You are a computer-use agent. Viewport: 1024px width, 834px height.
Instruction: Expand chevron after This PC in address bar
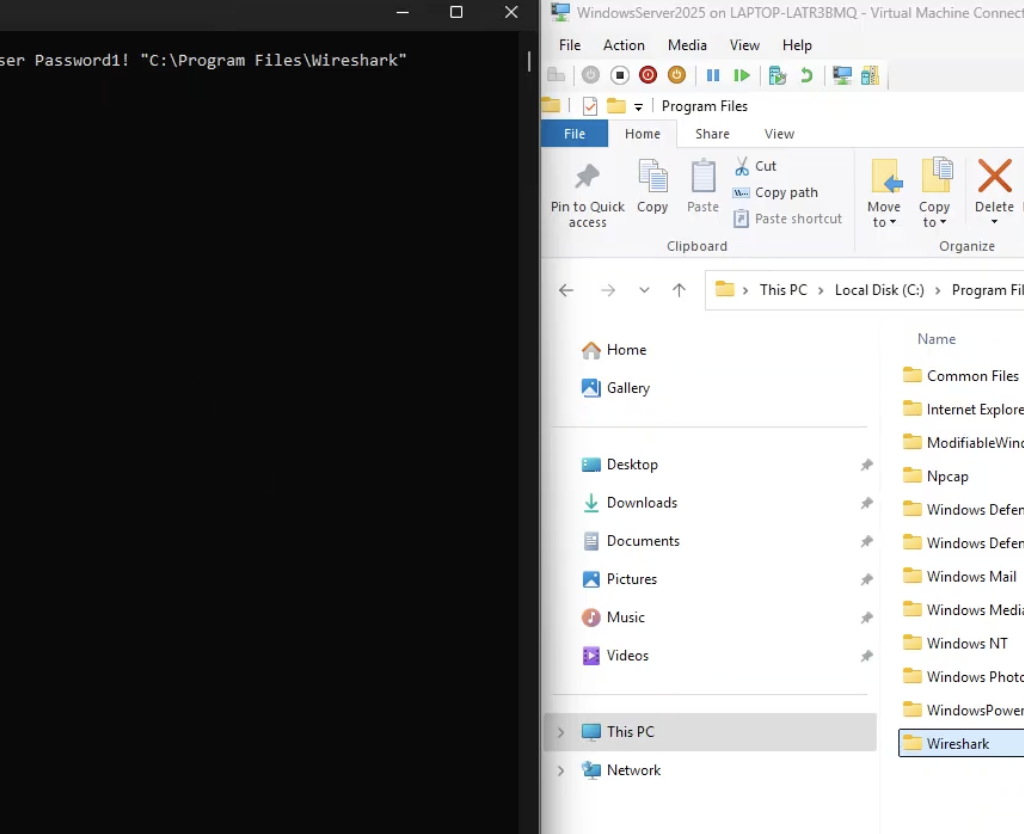(x=821, y=290)
